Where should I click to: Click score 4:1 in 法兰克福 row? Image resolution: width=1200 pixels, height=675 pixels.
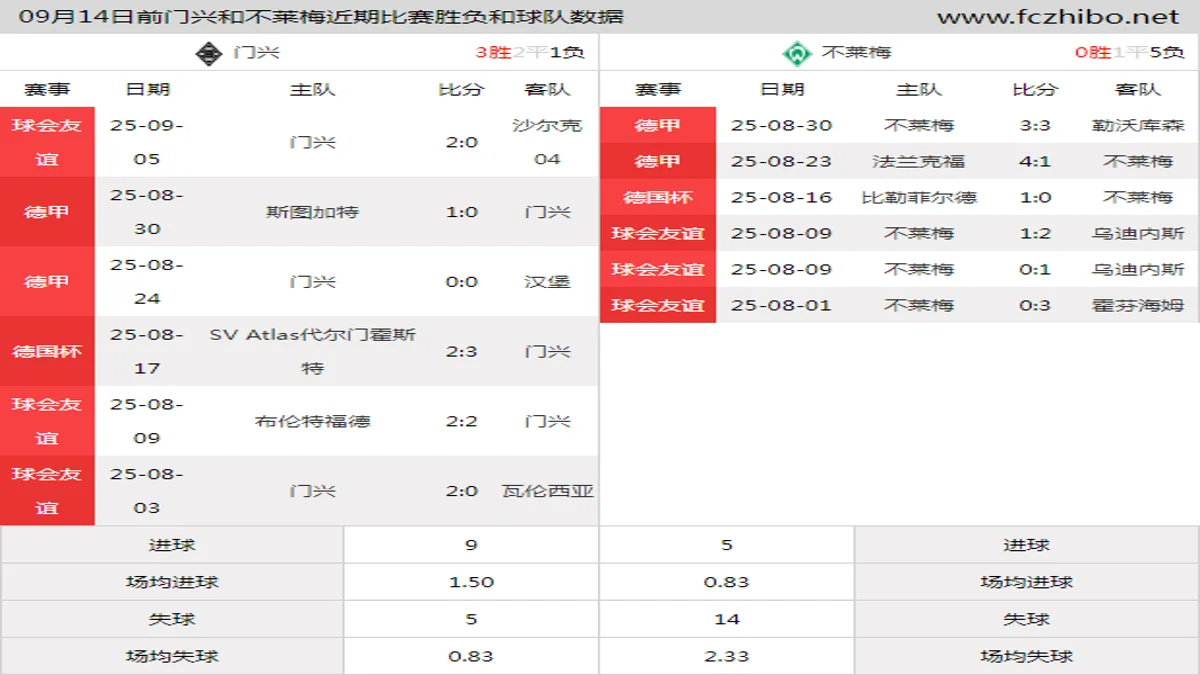[1035, 161]
